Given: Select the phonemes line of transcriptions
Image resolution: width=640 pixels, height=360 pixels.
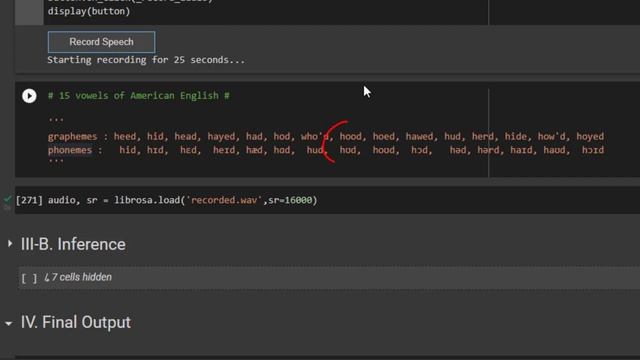Looking at the screenshot, I should pos(326,150).
